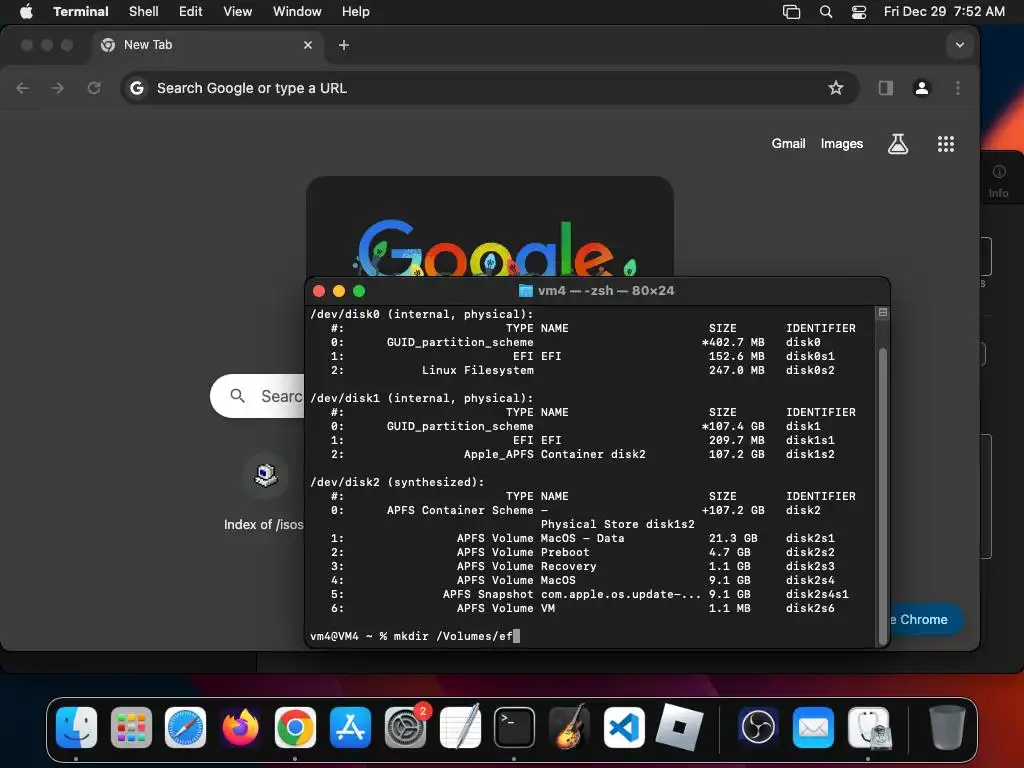Open the Apple menu
This screenshot has height=768, width=1024.
click(26, 11)
